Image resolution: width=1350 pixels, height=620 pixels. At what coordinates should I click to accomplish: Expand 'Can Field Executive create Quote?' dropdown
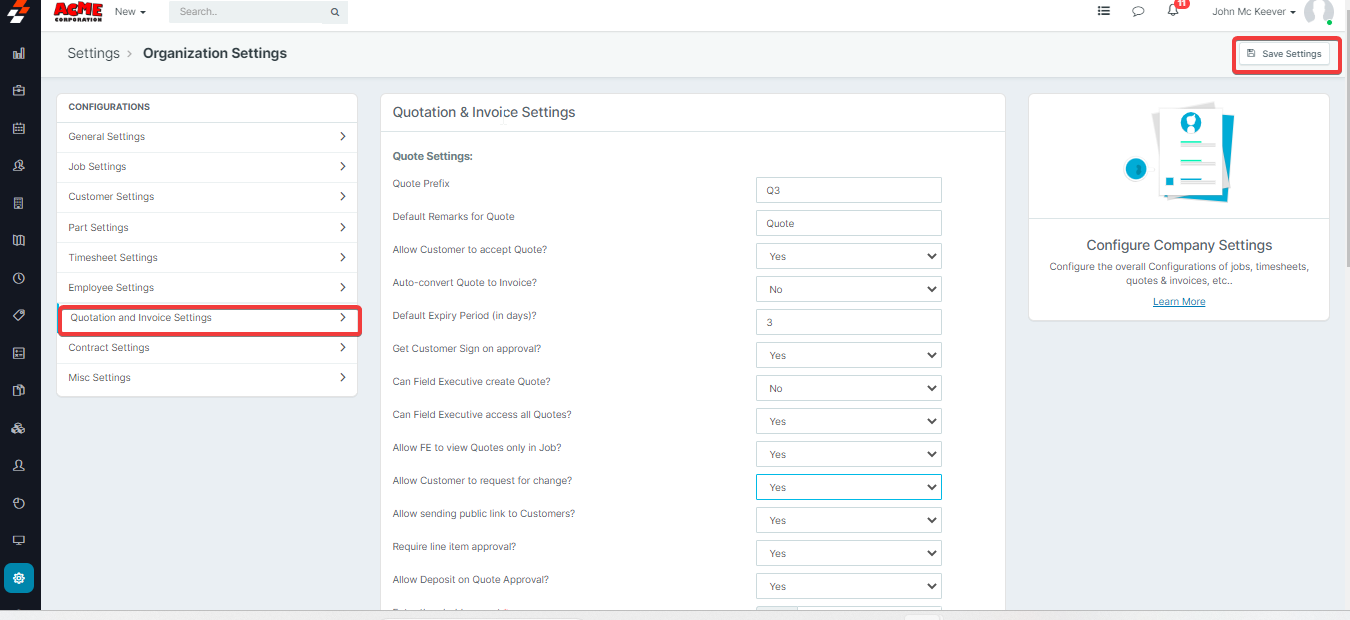848,389
